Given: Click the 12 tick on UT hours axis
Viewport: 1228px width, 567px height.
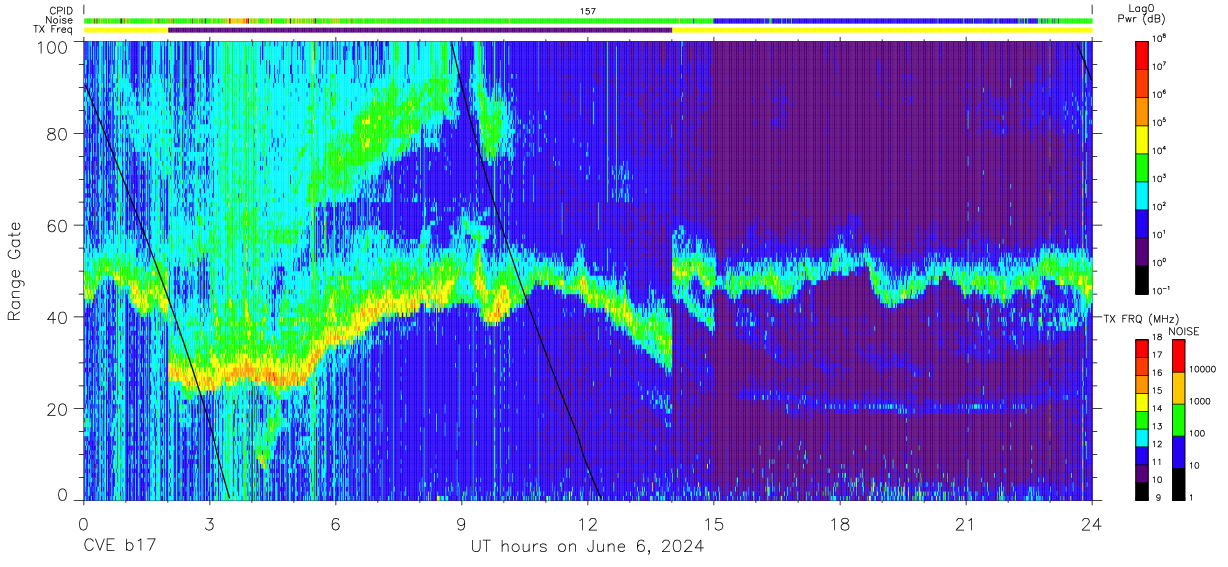Looking at the screenshot, I should pos(588,525).
